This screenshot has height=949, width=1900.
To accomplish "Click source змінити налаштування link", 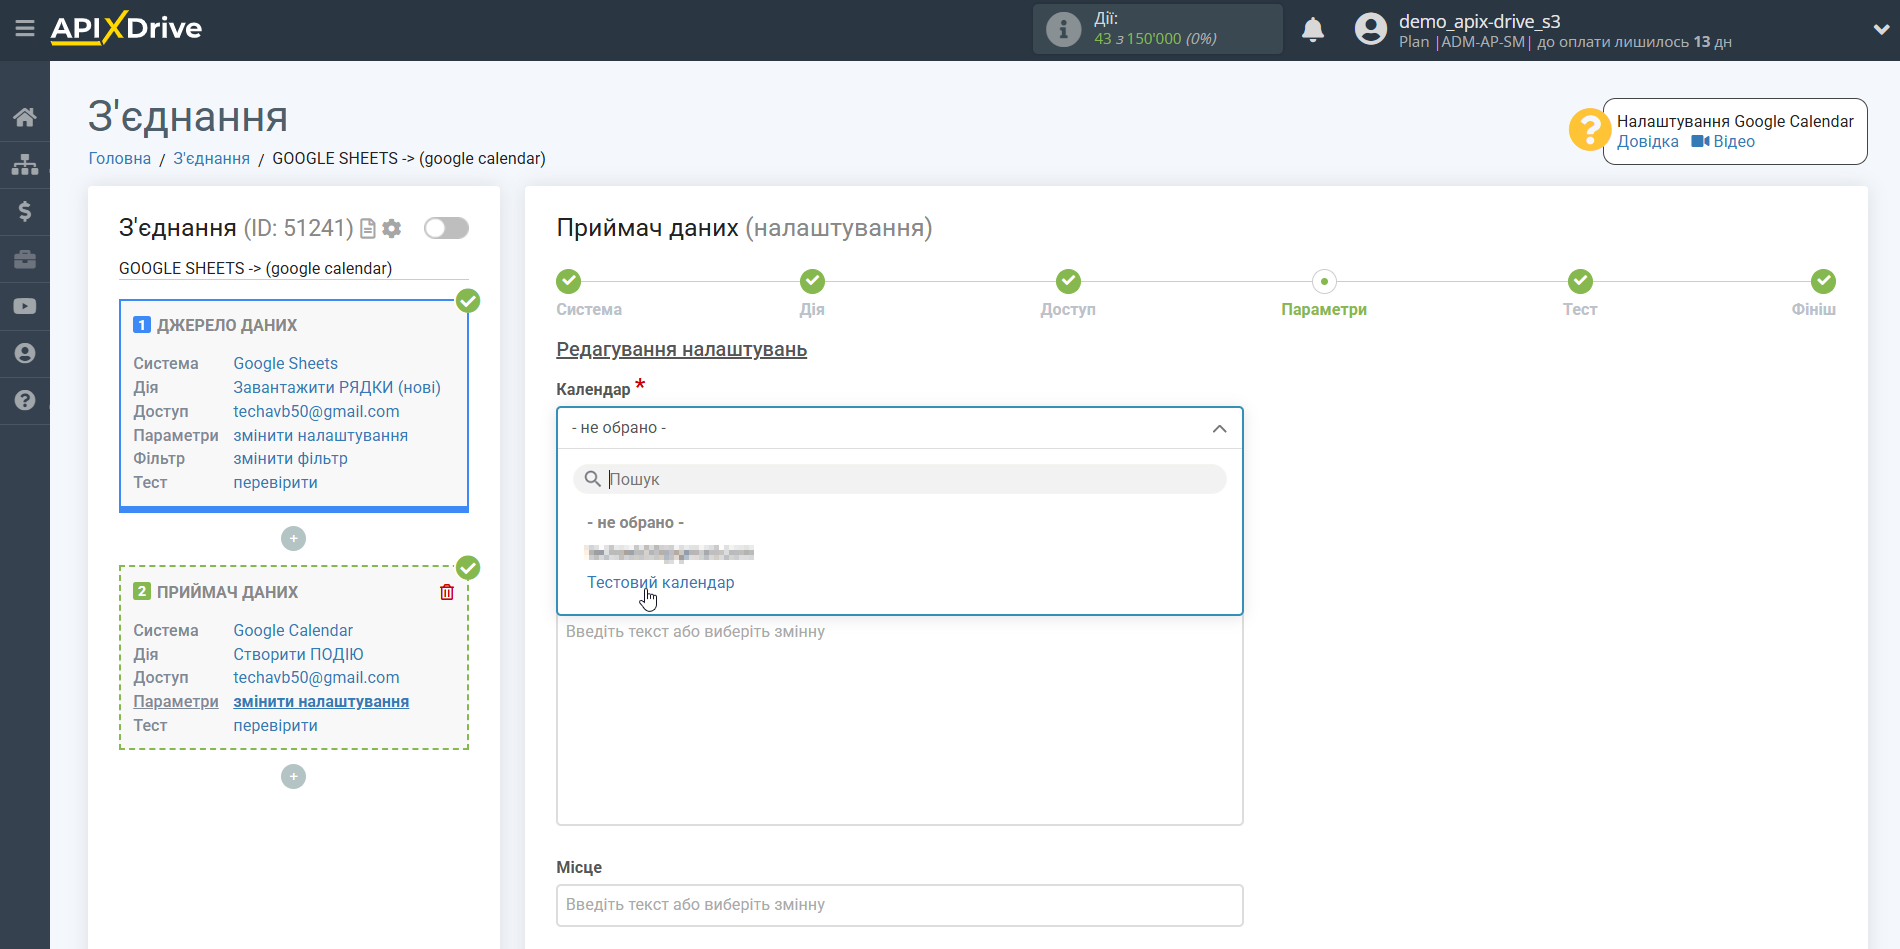I will pyautogui.click(x=320, y=436).
